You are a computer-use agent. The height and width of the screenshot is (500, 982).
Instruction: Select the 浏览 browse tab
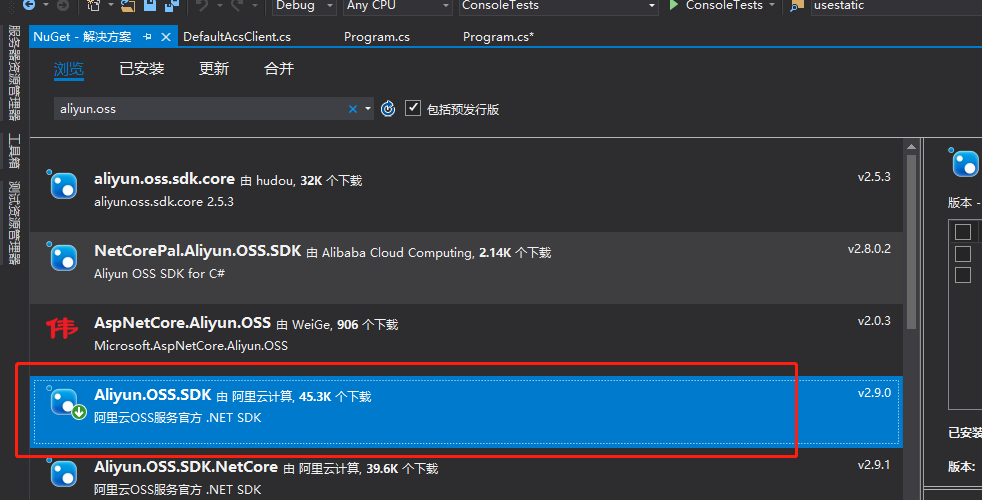pos(68,69)
